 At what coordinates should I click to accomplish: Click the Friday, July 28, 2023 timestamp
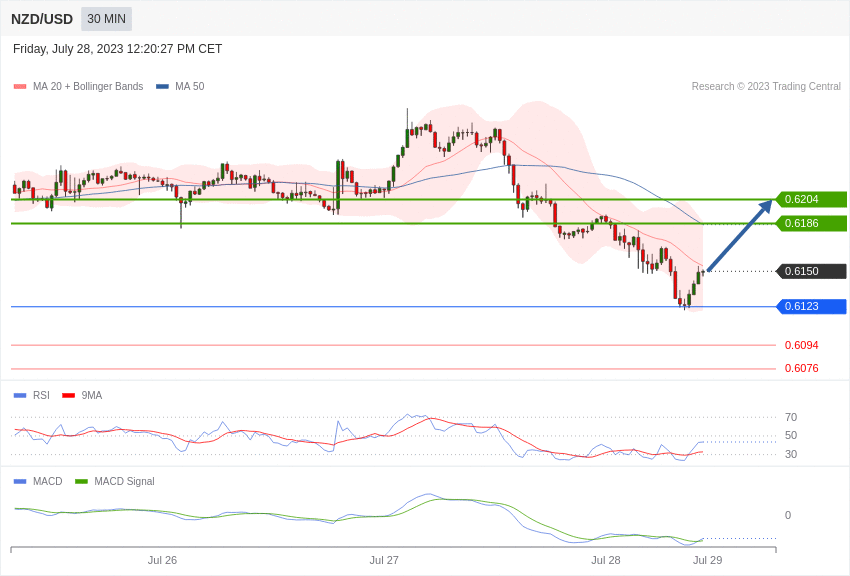coord(117,49)
